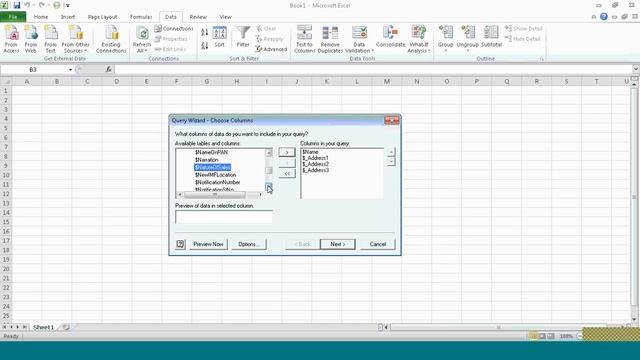Click the From Text icon

point(50,39)
